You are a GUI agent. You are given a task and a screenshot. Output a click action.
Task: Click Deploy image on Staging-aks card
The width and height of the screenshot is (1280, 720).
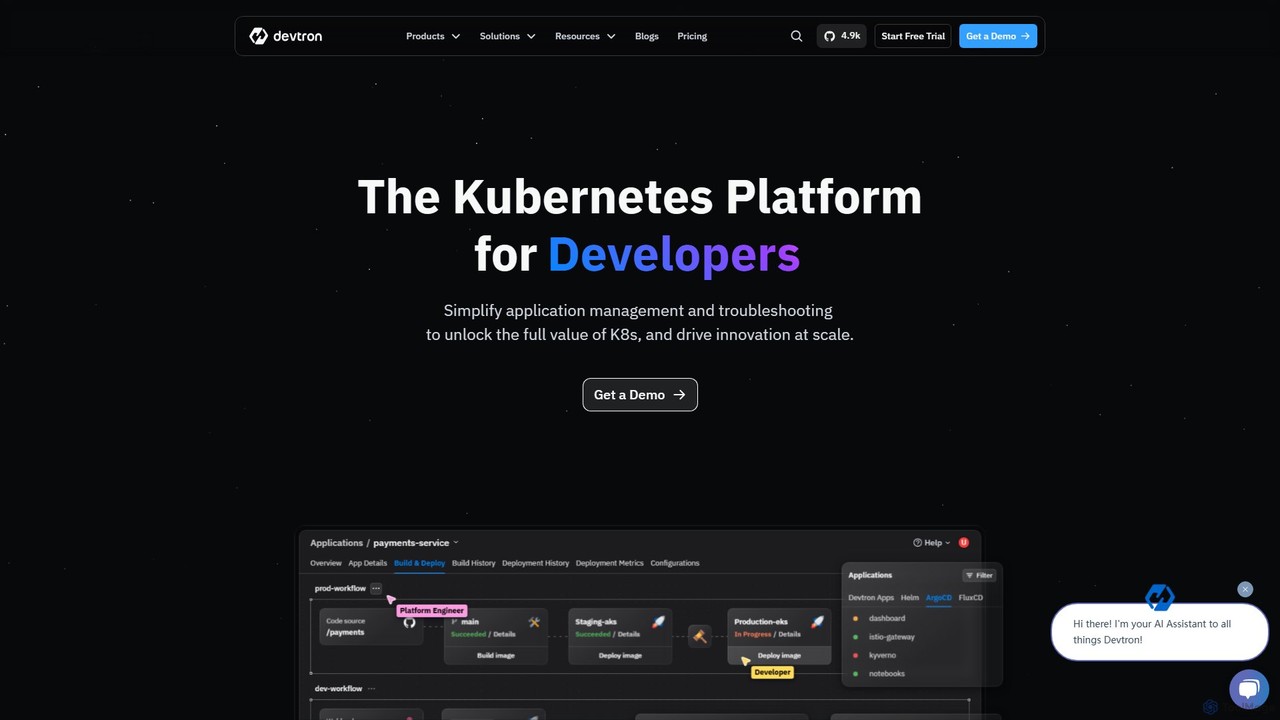tap(620, 655)
